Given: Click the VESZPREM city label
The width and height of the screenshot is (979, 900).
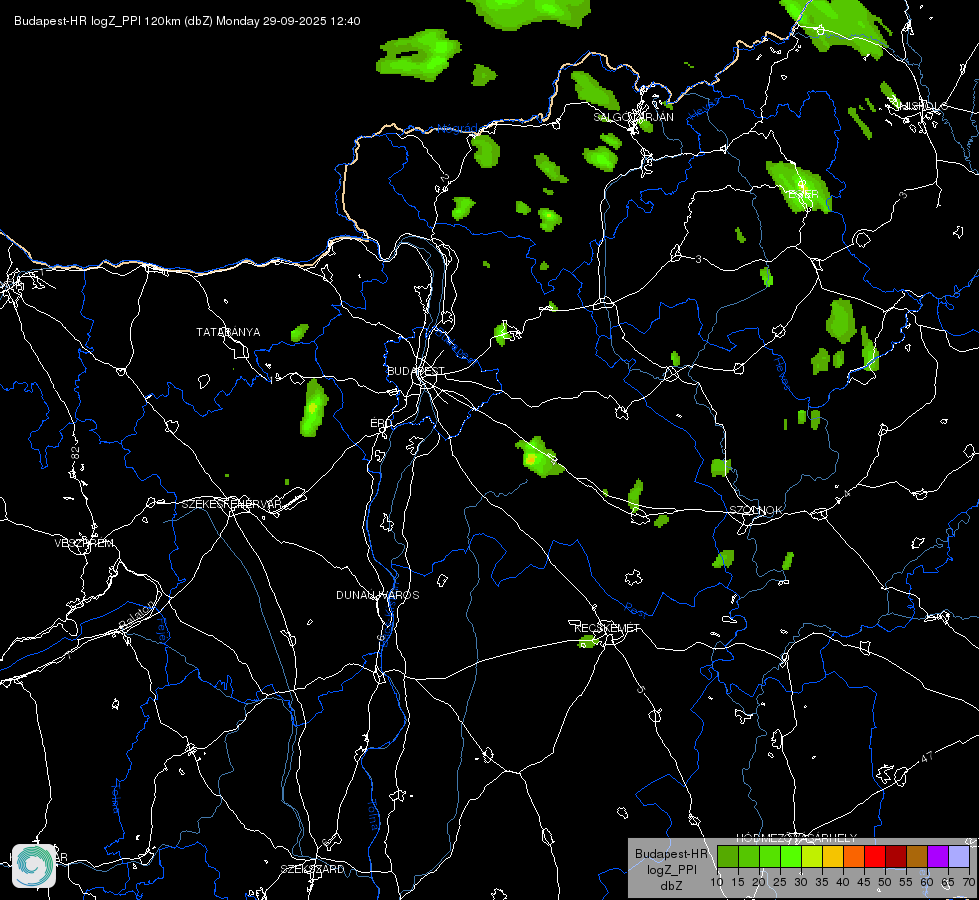Looking at the screenshot, I should pos(84,543).
